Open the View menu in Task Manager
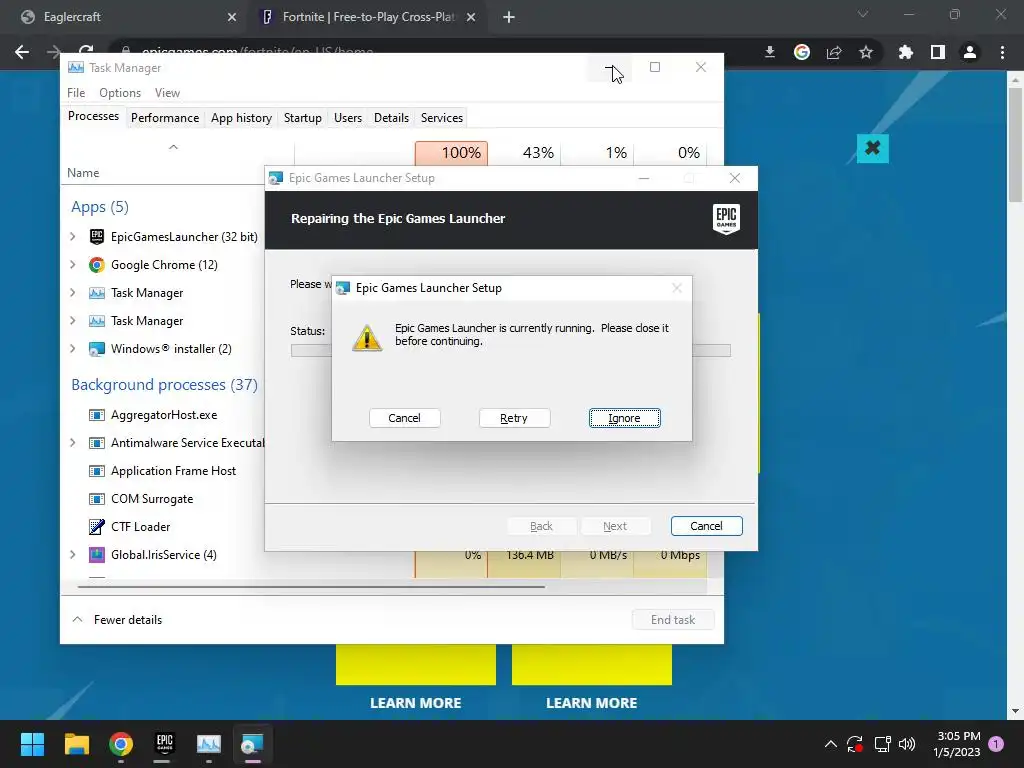The image size is (1024, 768). point(167,93)
